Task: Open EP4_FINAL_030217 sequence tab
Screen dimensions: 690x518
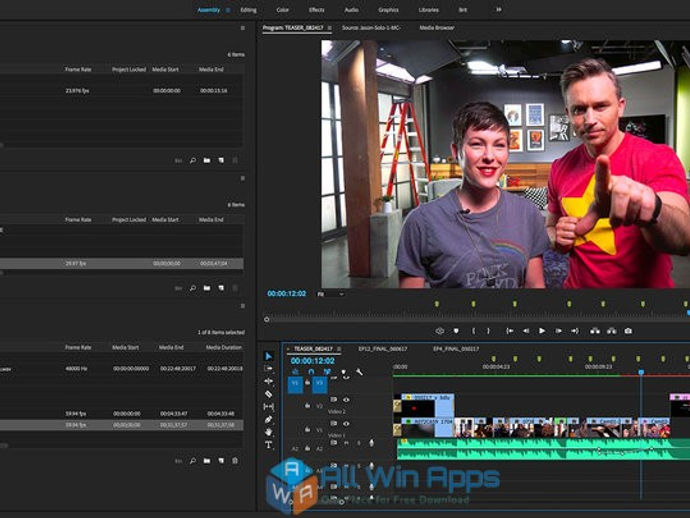Action: [456, 349]
